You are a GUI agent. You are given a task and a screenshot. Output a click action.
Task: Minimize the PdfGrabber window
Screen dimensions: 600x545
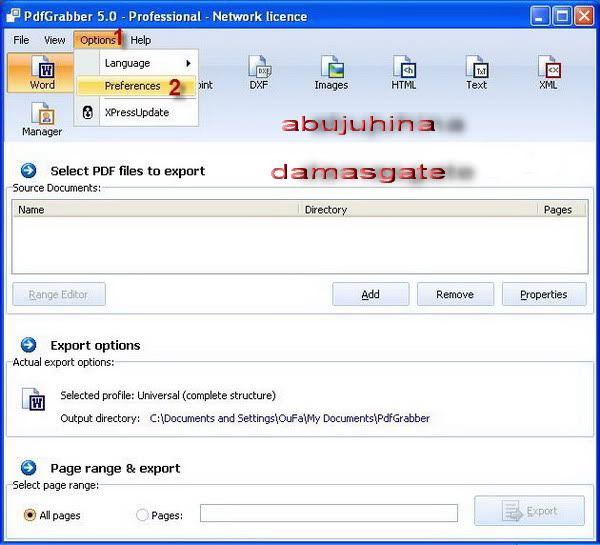tap(540, 16)
